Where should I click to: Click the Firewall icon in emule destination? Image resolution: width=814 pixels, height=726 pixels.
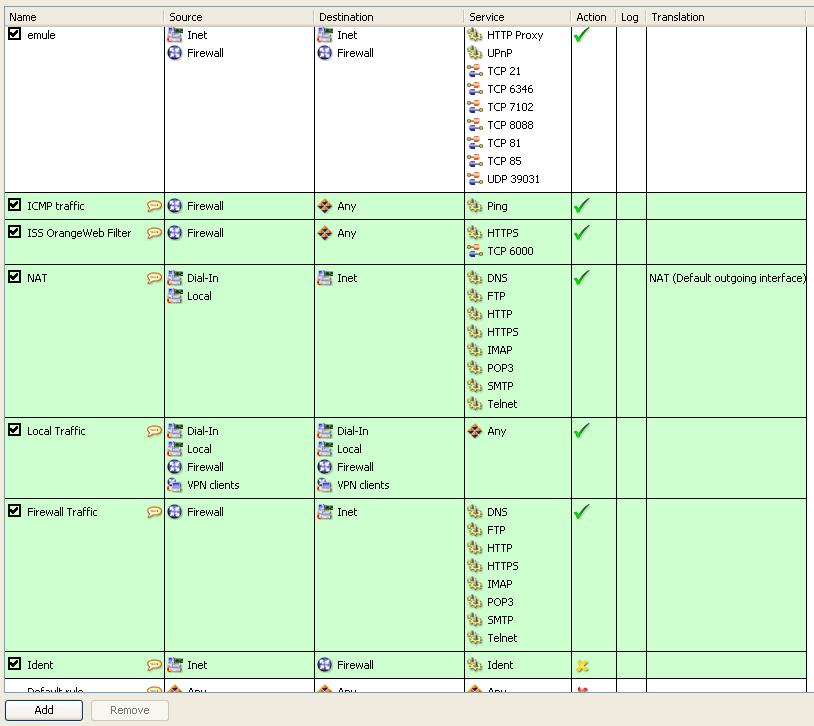click(324, 53)
